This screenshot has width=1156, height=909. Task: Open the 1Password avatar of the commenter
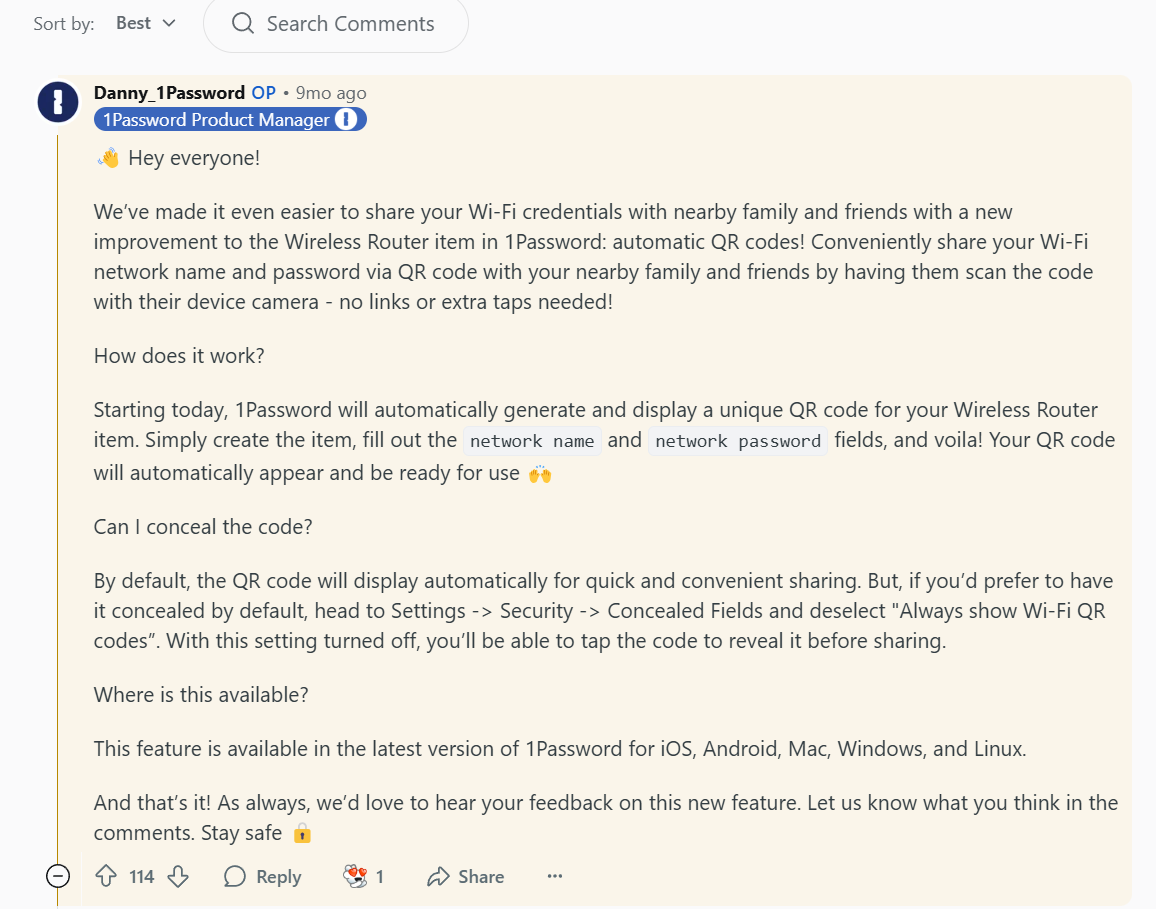[58, 103]
